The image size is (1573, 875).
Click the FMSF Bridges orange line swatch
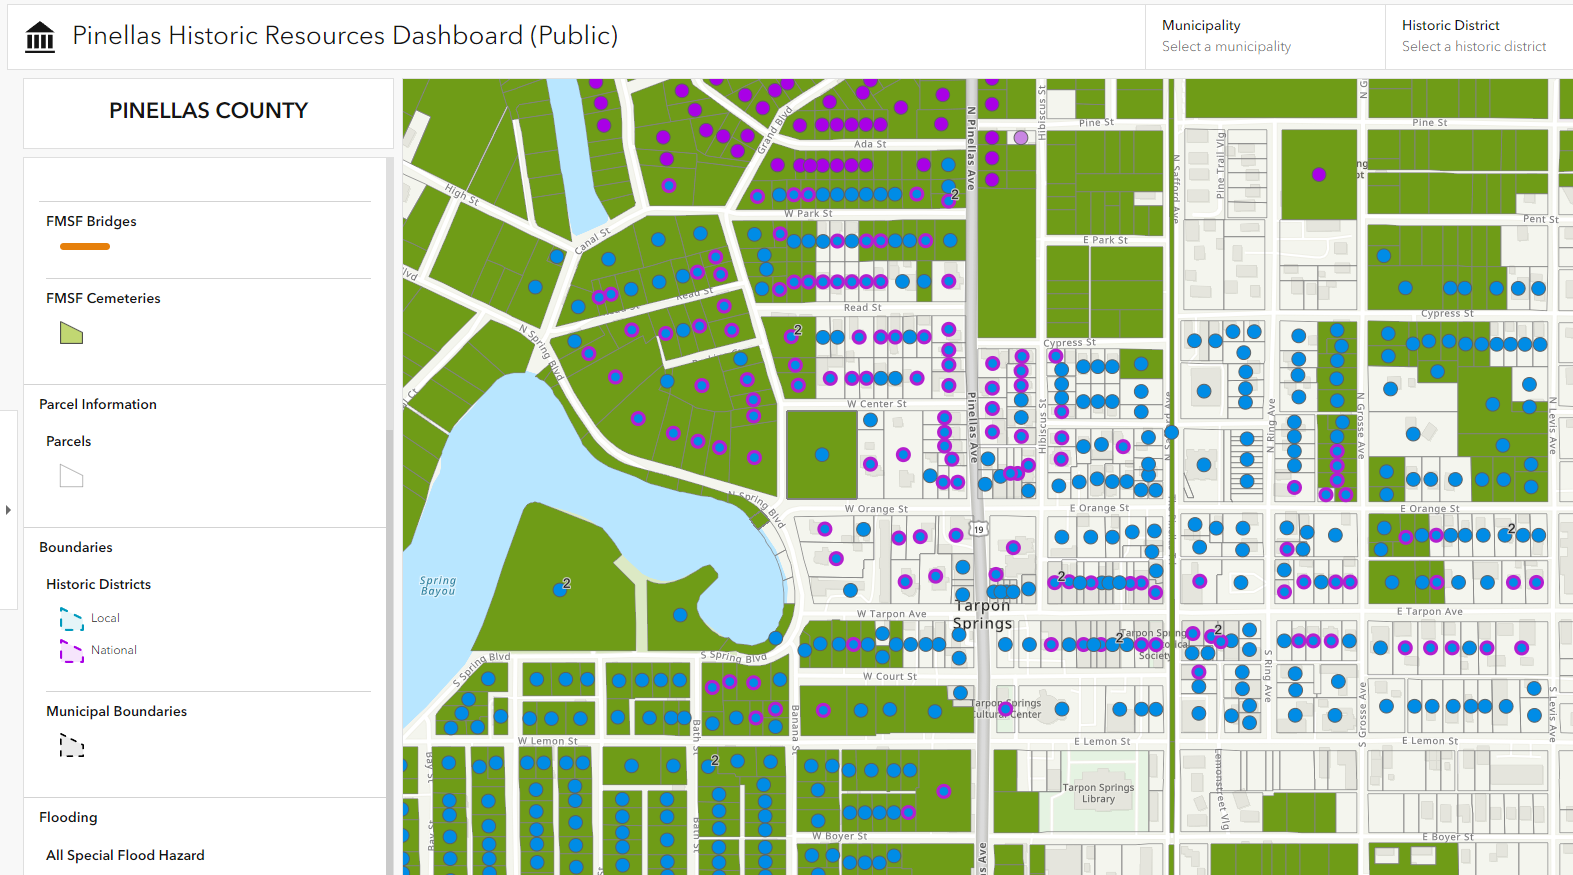coord(85,246)
